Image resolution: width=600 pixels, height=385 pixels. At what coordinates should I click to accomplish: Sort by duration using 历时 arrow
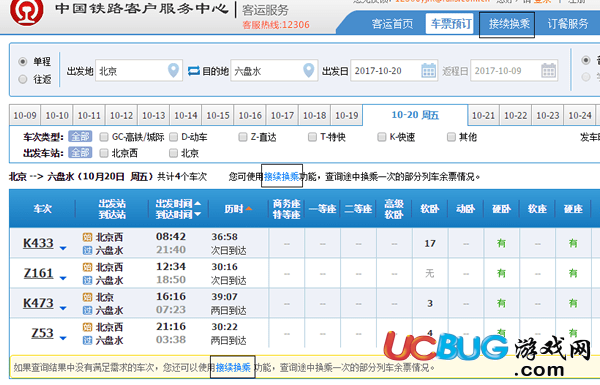(x=249, y=209)
